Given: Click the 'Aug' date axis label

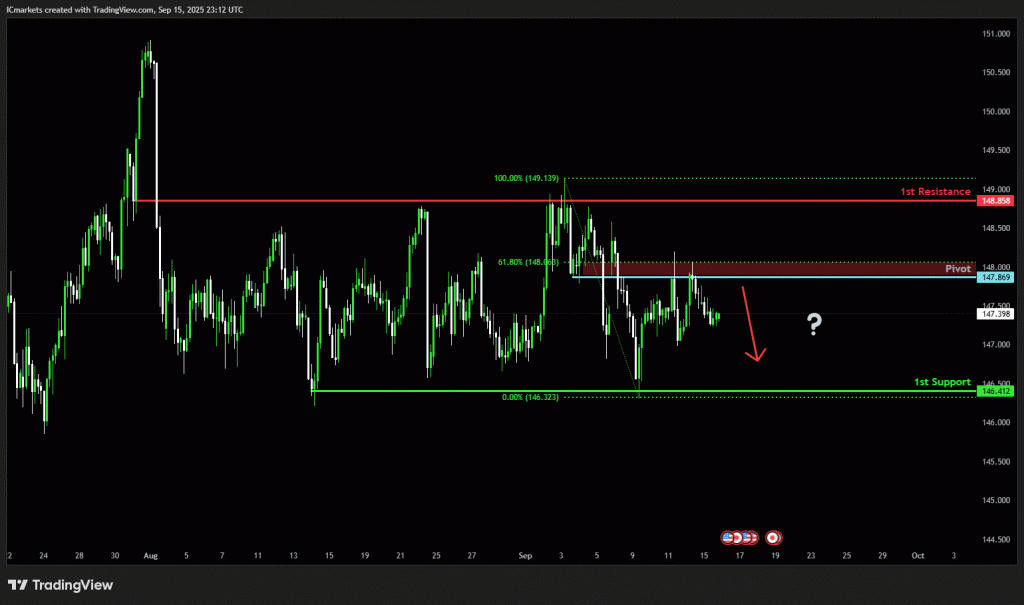Looking at the screenshot, I should [x=150, y=556].
